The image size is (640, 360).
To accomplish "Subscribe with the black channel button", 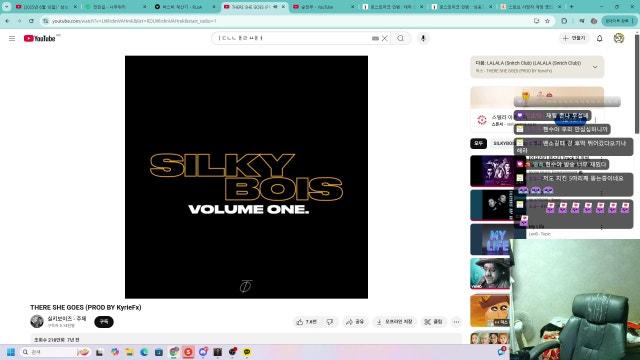I will [104, 322].
